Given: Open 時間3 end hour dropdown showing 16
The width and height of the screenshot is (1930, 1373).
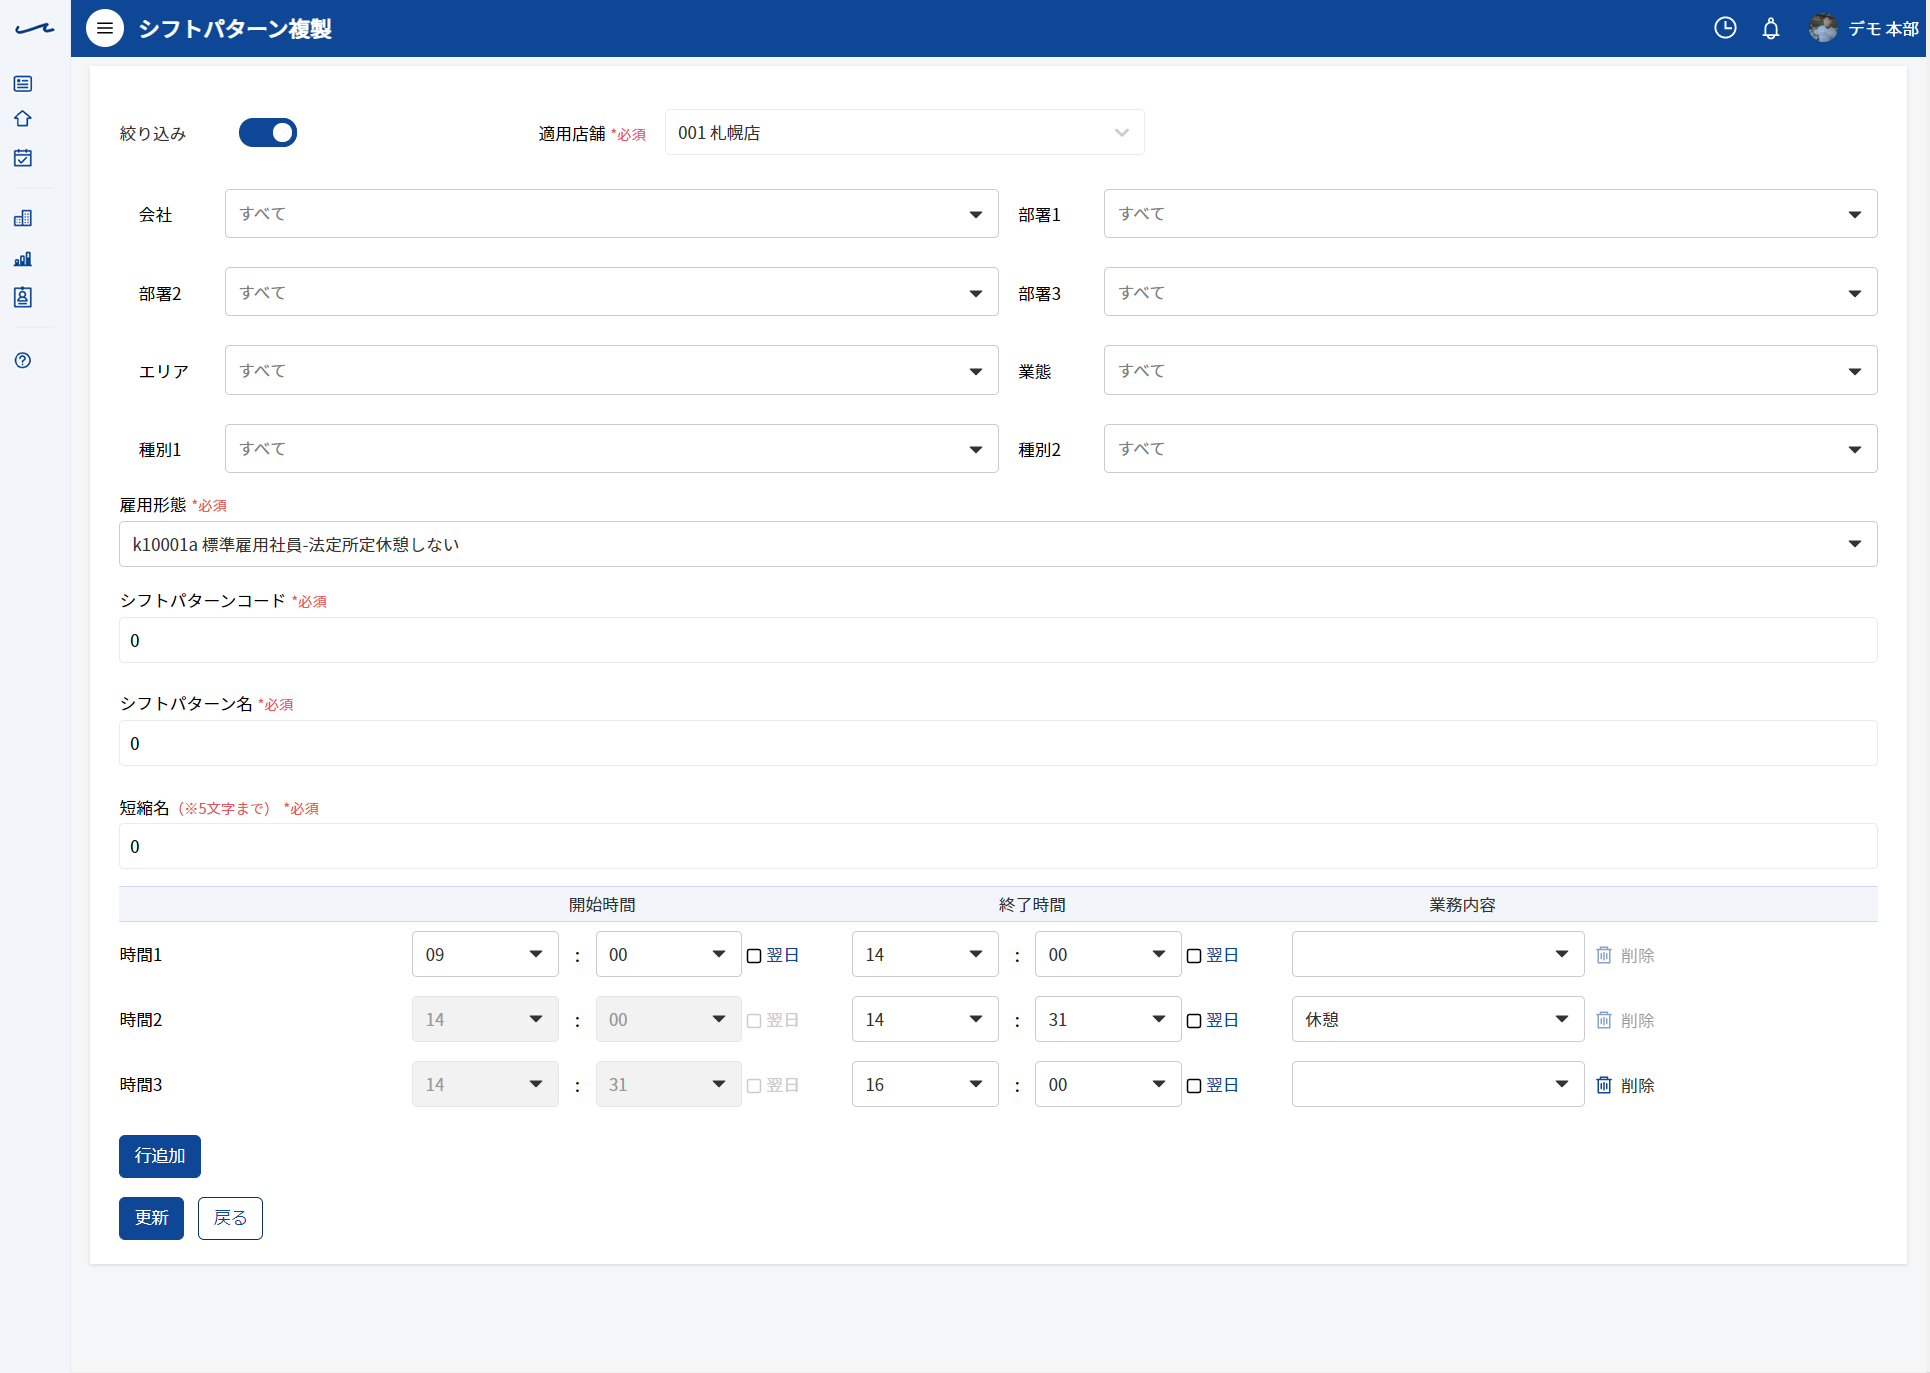Looking at the screenshot, I should (925, 1085).
